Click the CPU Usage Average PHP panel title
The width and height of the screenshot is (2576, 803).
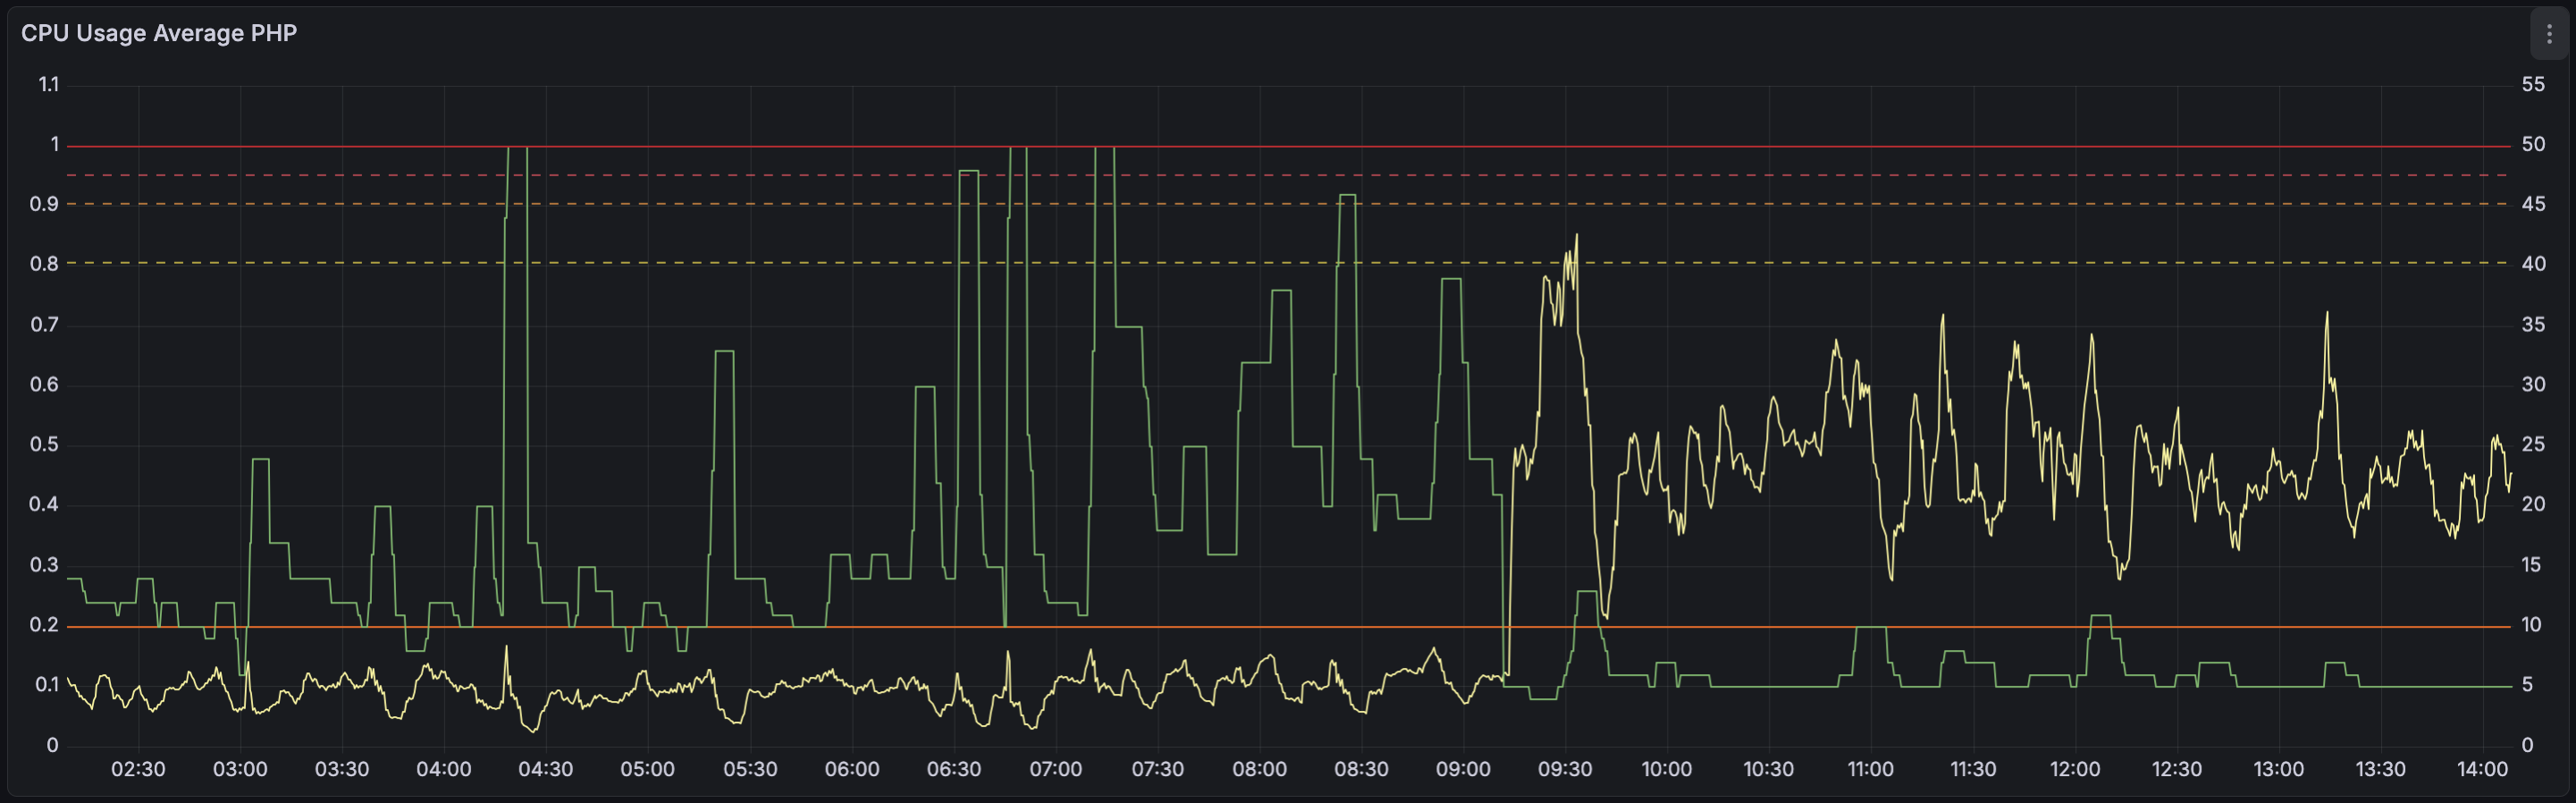pos(159,33)
